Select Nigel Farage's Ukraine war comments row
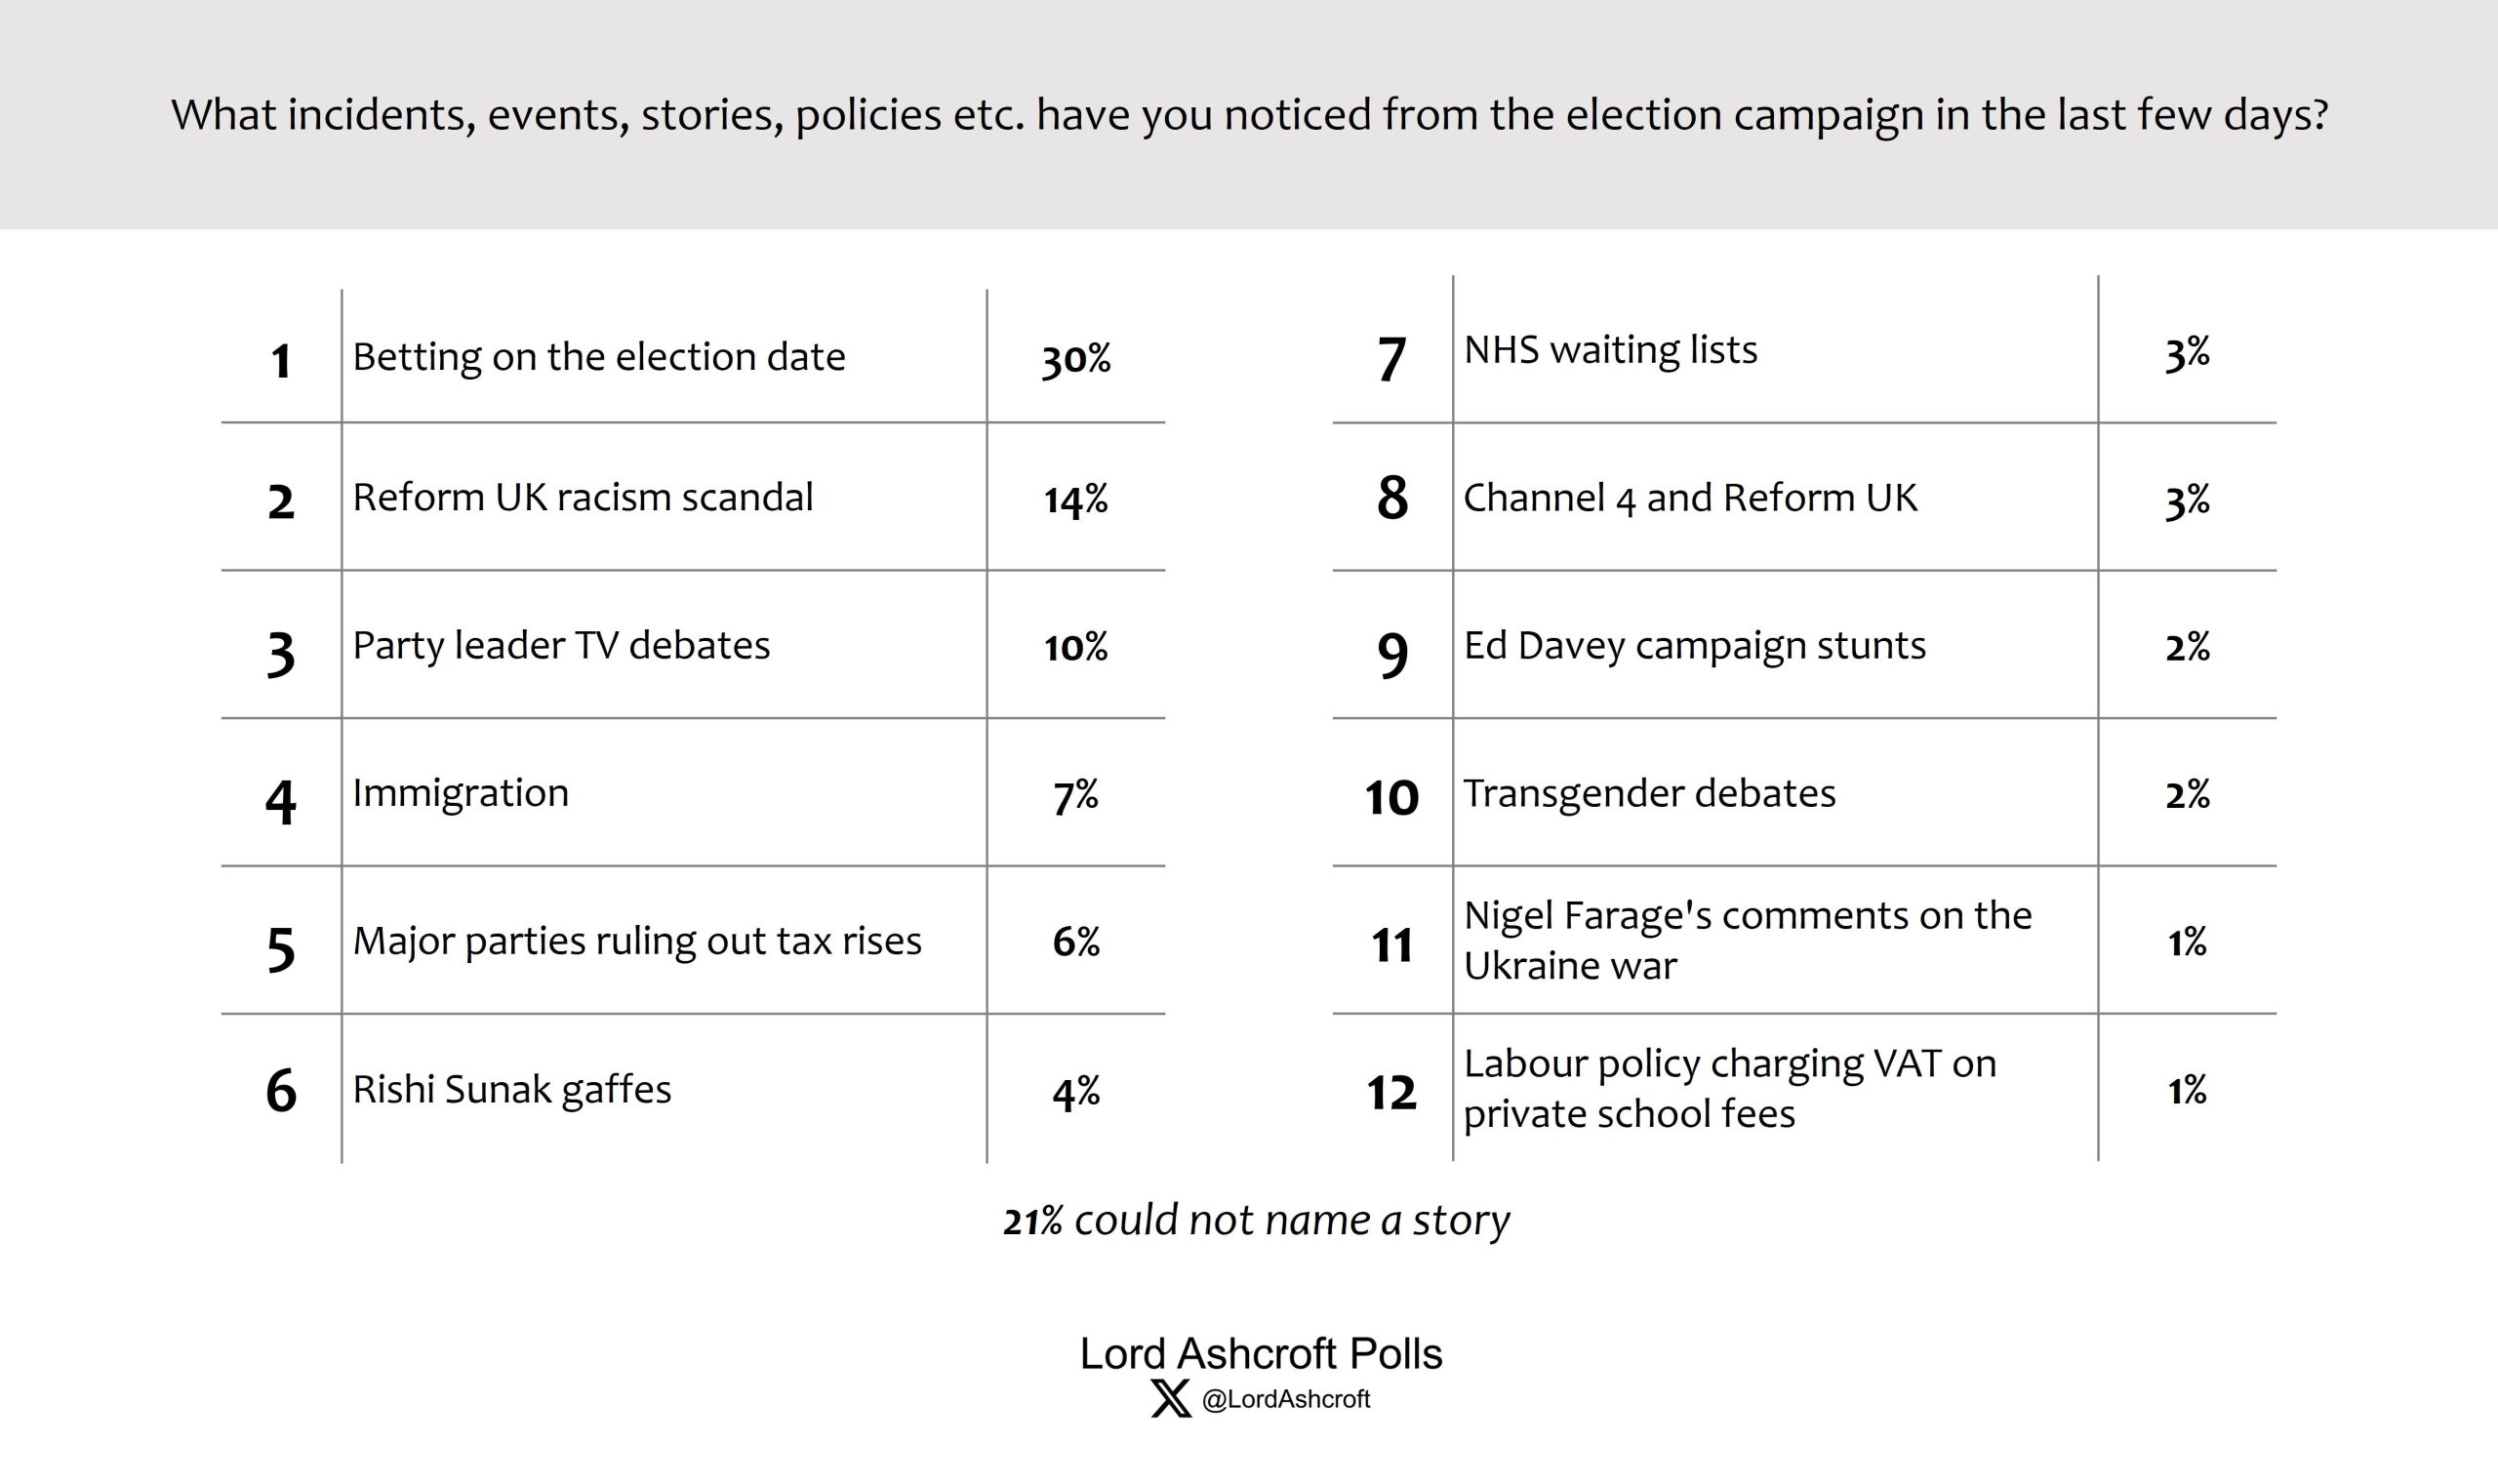 click(x=1746, y=940)
